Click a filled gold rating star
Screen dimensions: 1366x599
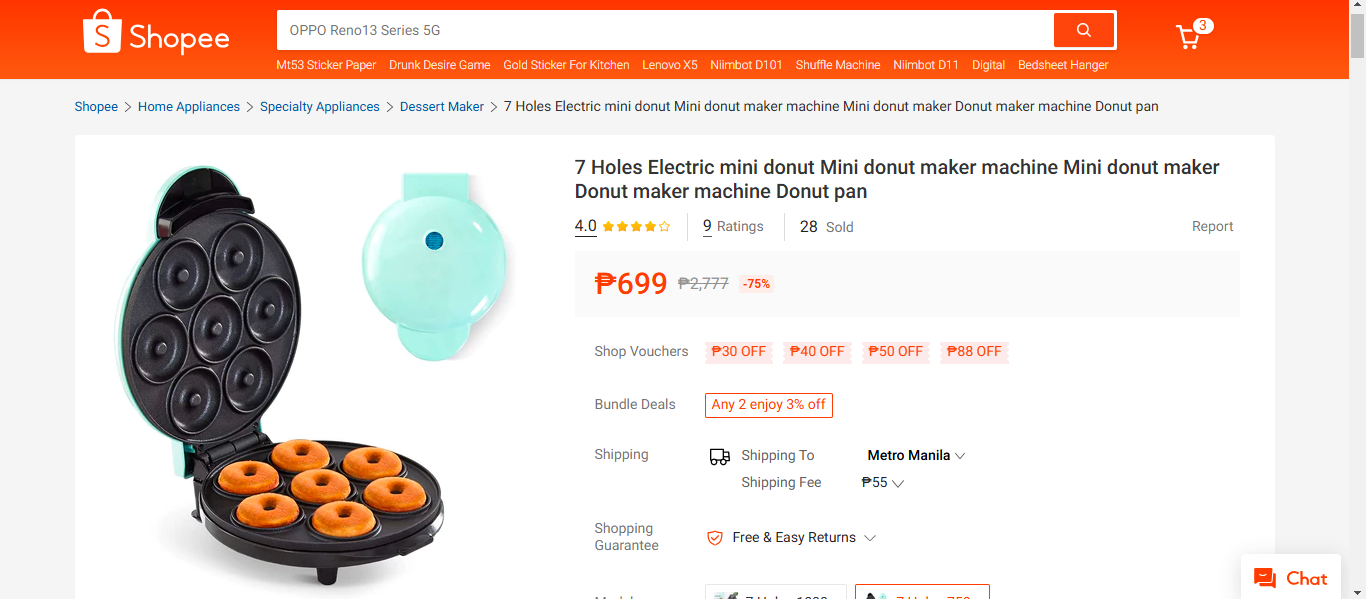pos(610,226)
